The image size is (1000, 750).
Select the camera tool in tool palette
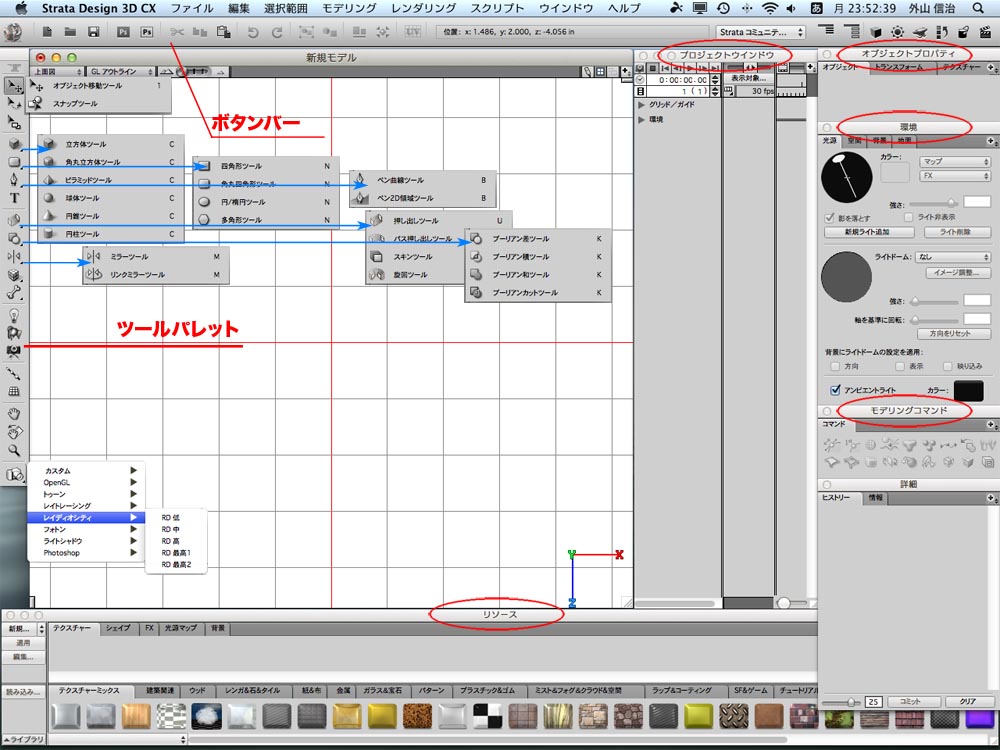(x=14, y=351)
